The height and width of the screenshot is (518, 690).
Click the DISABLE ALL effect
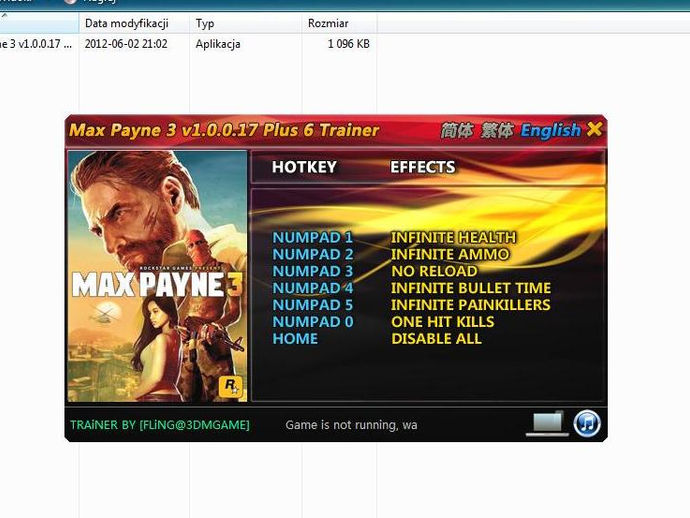pos(436,338)
